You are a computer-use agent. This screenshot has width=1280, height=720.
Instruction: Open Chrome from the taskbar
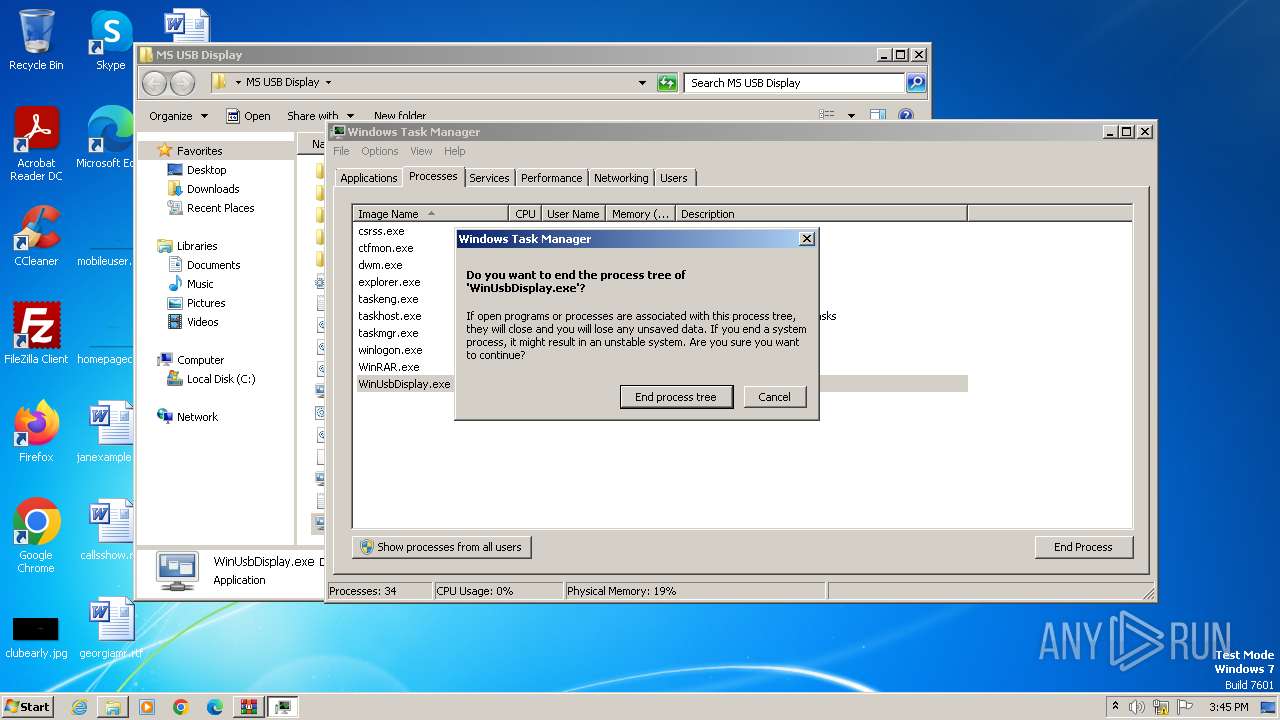coord(181,707)
